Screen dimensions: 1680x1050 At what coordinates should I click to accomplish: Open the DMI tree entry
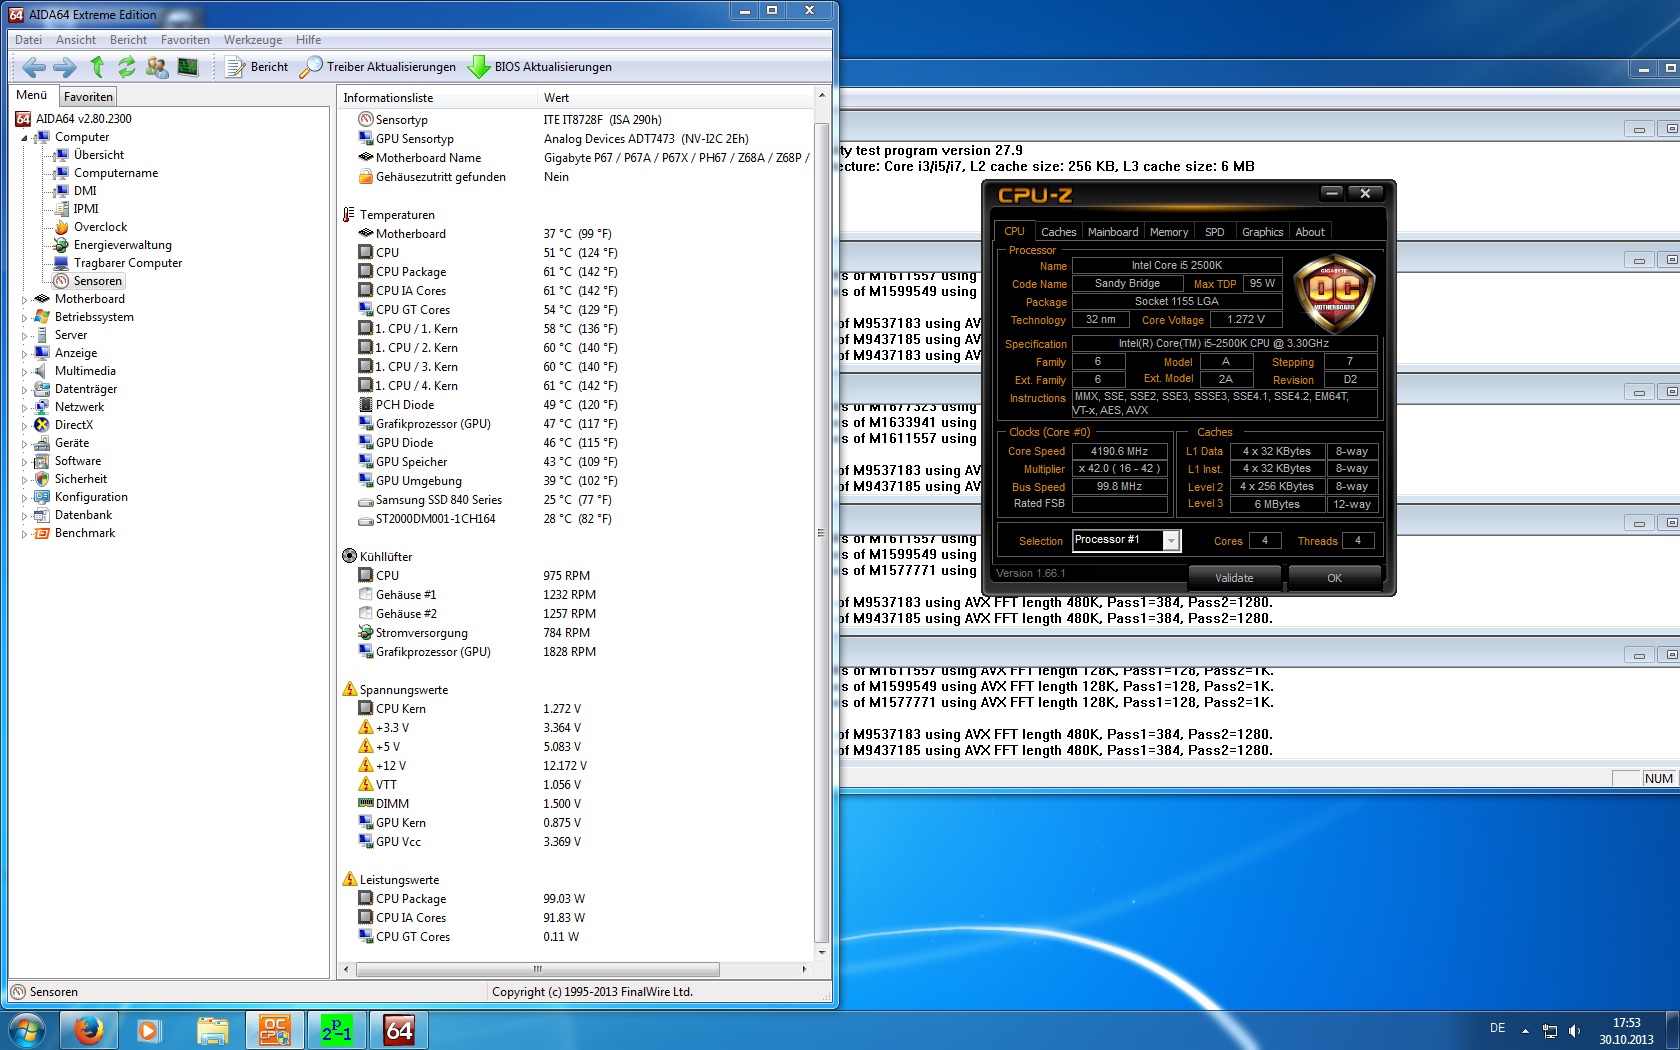pos(76,191)
